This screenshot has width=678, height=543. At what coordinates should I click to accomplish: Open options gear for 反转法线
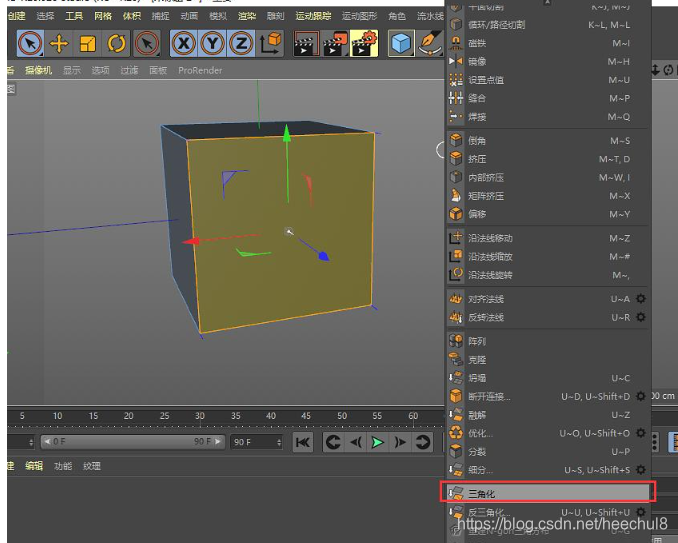tap(641, 317)
